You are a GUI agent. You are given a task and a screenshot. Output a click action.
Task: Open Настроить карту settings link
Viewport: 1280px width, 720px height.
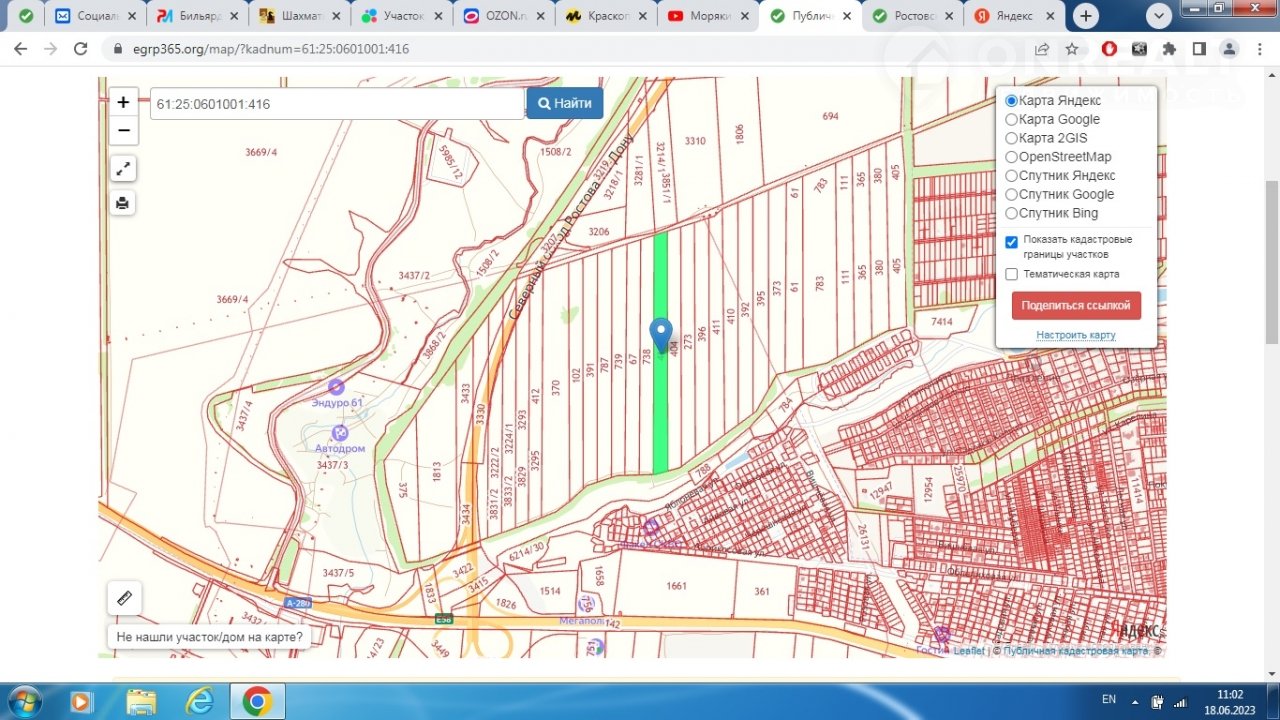tap(1076, 335)
